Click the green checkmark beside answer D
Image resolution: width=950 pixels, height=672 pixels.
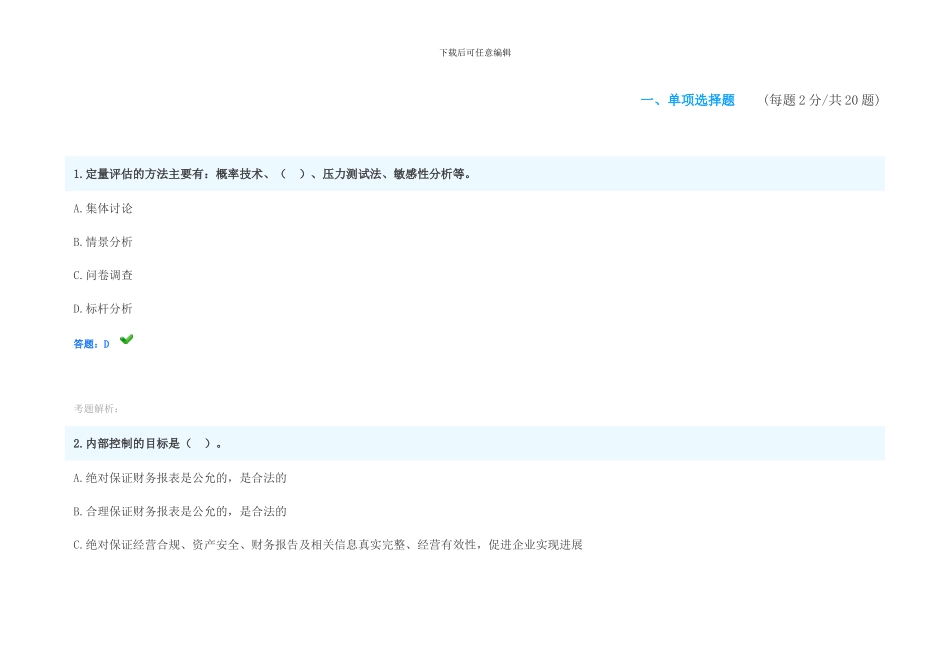pyautogui.click(x=126, y=339)
